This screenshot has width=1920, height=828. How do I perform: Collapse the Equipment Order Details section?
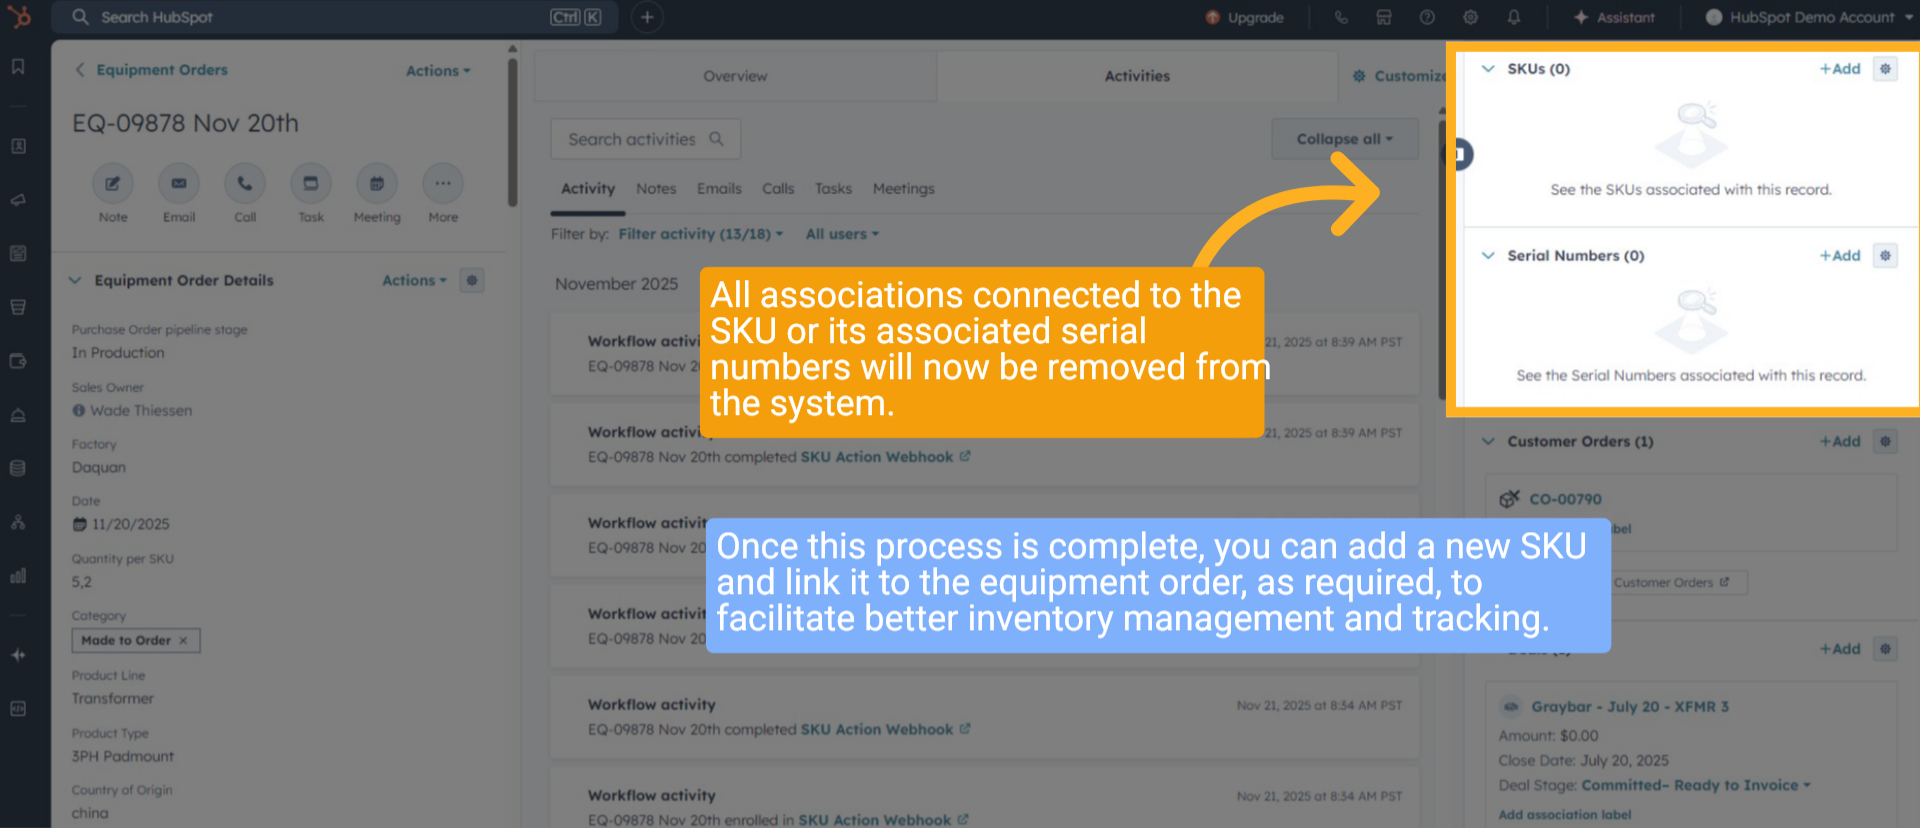pyautogui.click(x=75, y=281)
